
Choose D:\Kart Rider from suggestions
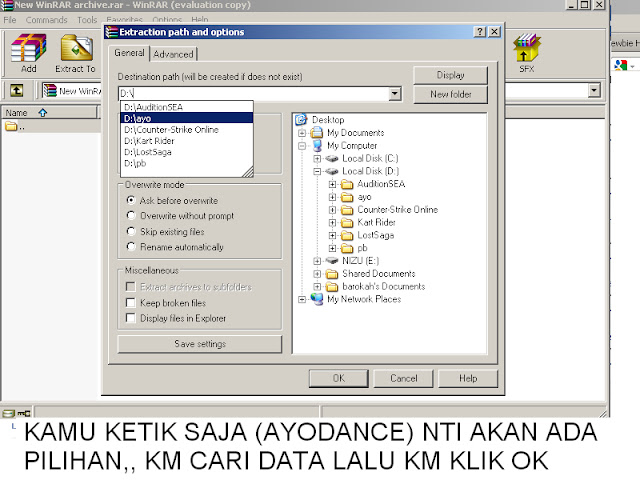187,141
